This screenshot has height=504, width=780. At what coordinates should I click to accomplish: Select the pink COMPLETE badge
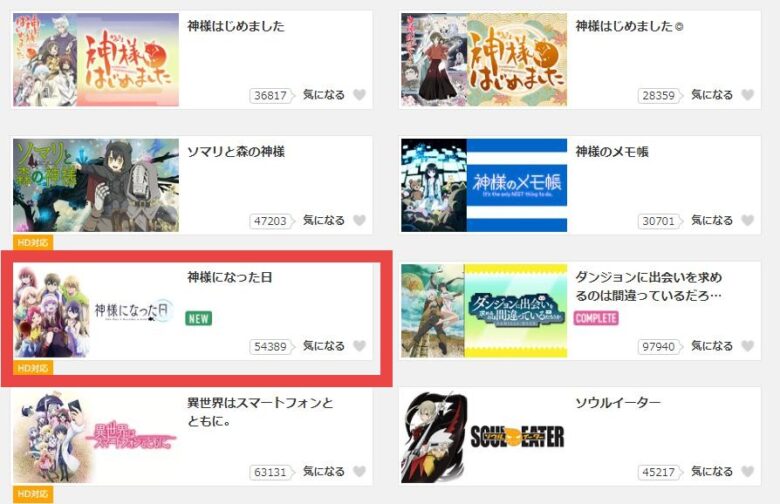click(x=596, y=318)
